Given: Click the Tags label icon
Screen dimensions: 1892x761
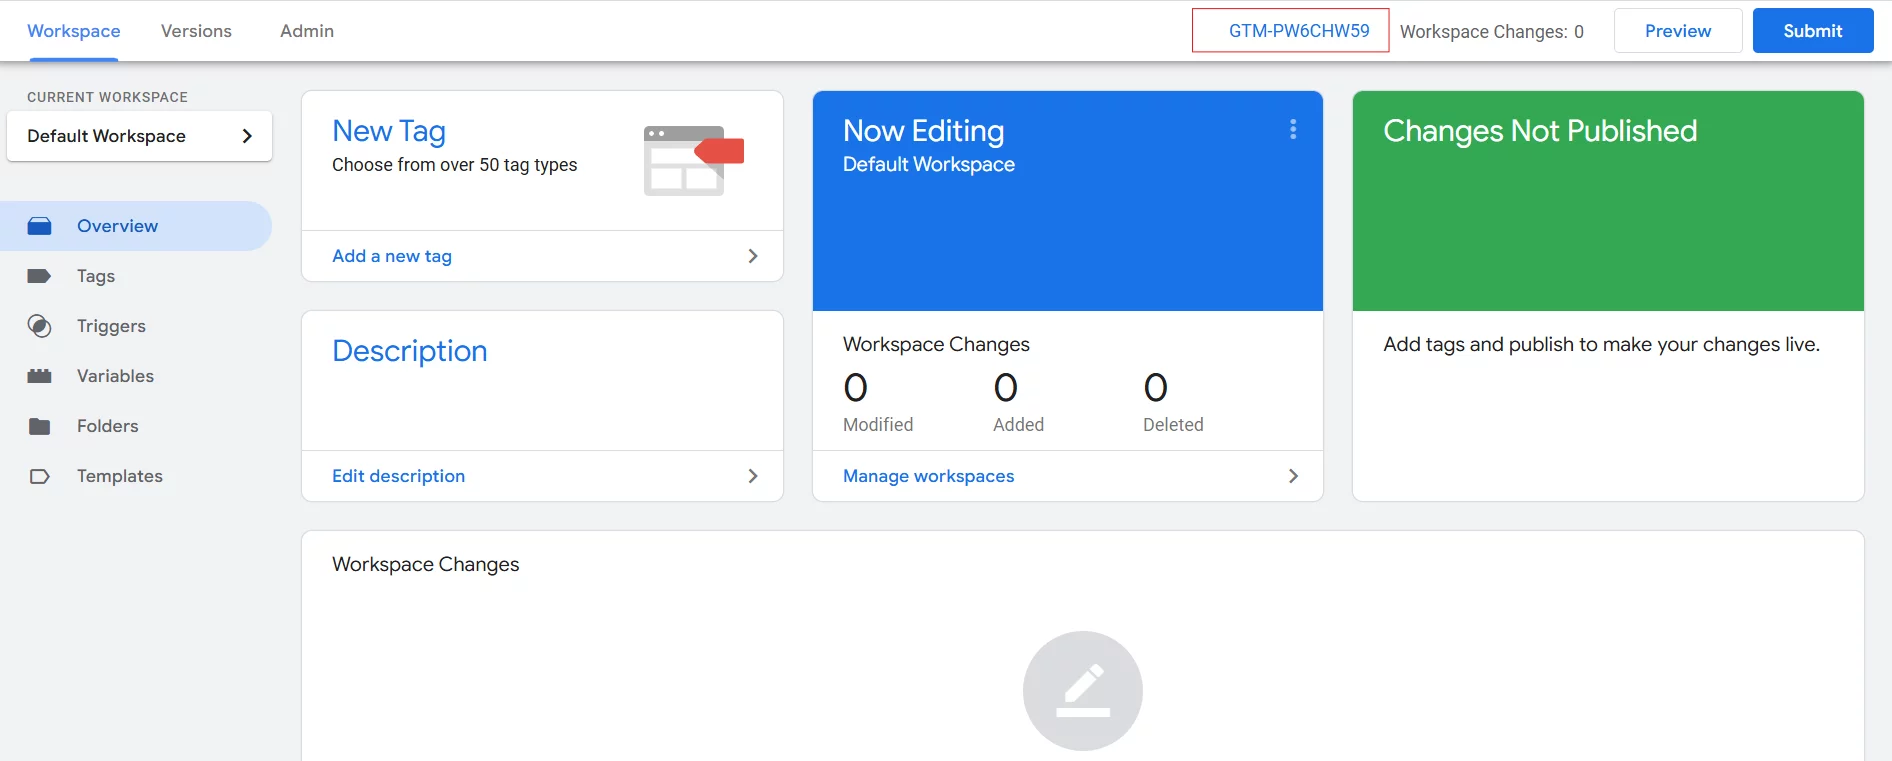Looking at the screenshot, I should coord(39,276).
